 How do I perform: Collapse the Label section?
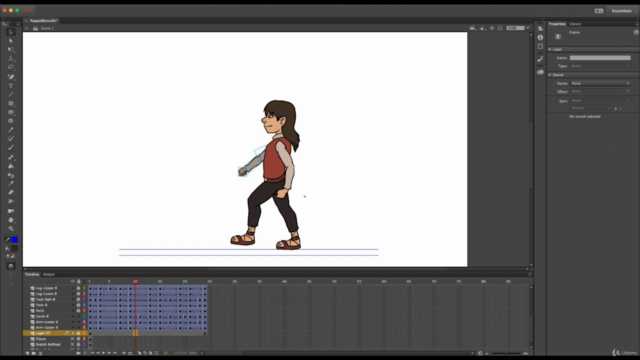tap(550, 49)
